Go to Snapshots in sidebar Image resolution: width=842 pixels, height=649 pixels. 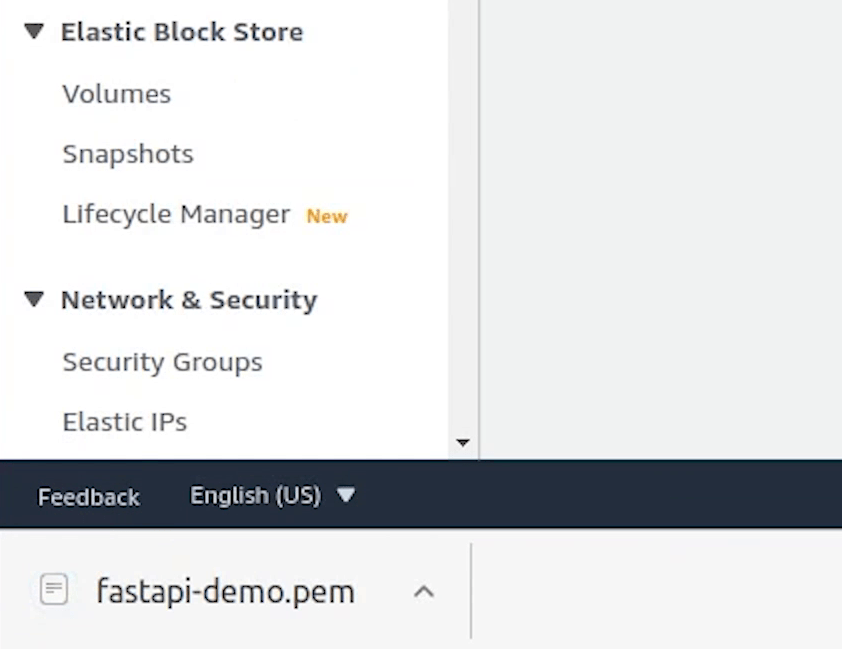pos(127,154)
